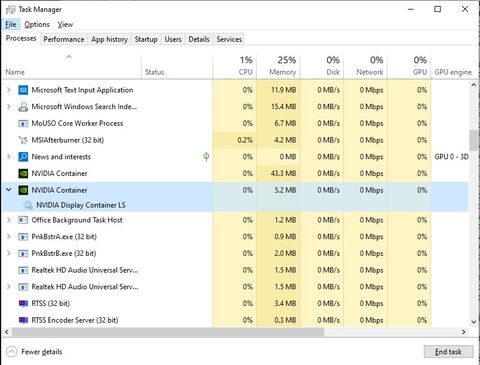Open the Startup tab
Image resolution: width=480 pixels, height=365 pixels.
coord(146,39)
